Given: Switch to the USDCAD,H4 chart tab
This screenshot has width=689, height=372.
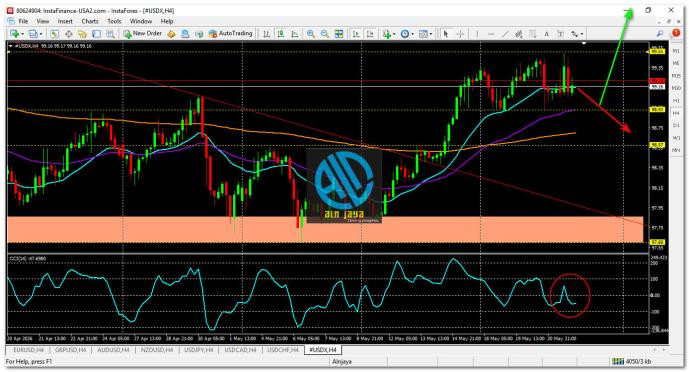Looking at the screenshot, I should pos(240,350).
